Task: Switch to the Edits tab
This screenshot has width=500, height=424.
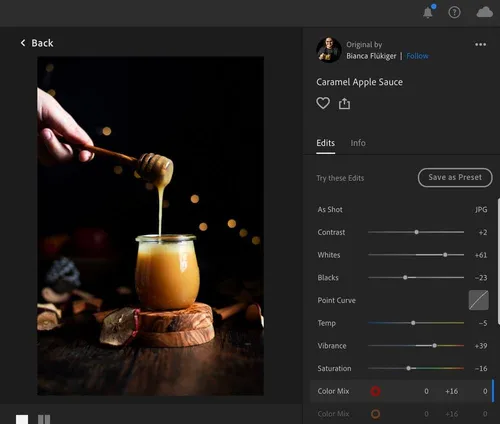Action: (x=326, y=143)
